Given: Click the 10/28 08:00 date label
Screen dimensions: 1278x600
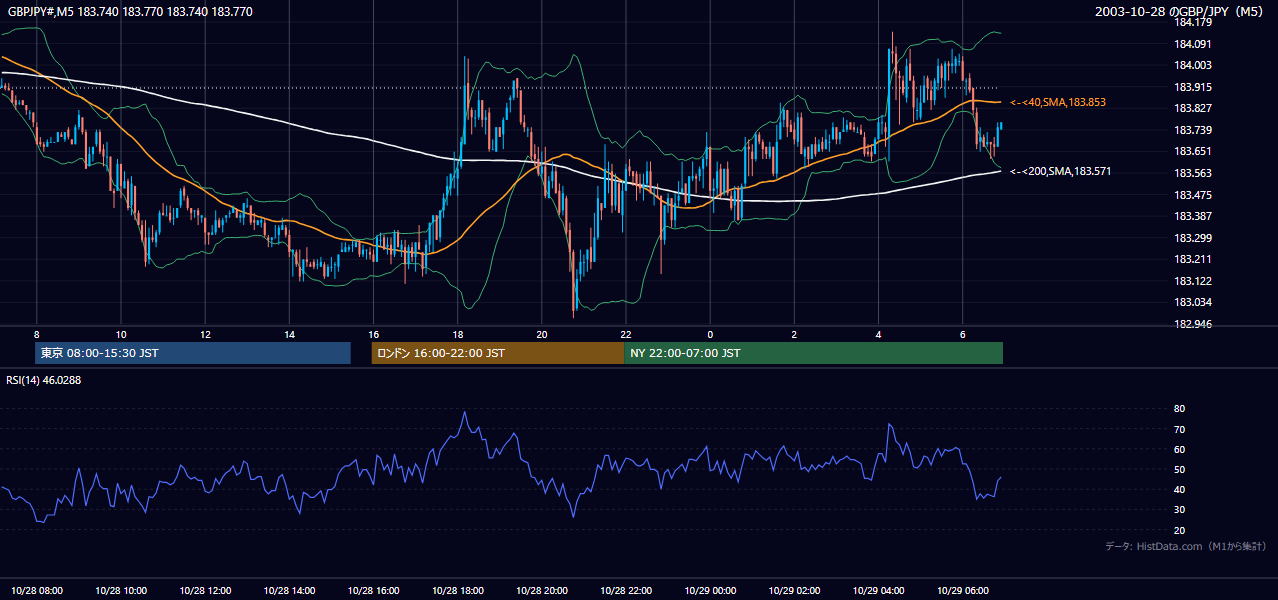Looking at the screenshot, I should coord(37,590).
